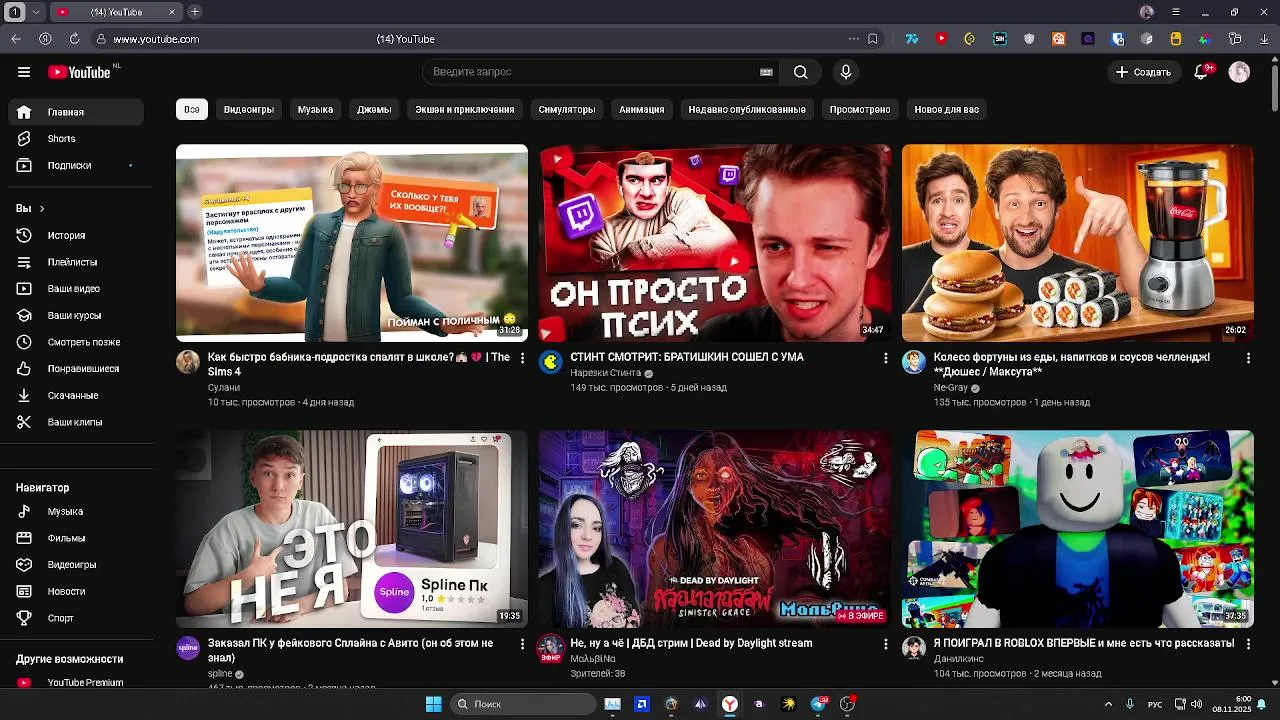Viewport: 1280px width, 720px height.
Task: Select the Недавно опубликованные chip
Action: tap(747, 109)
